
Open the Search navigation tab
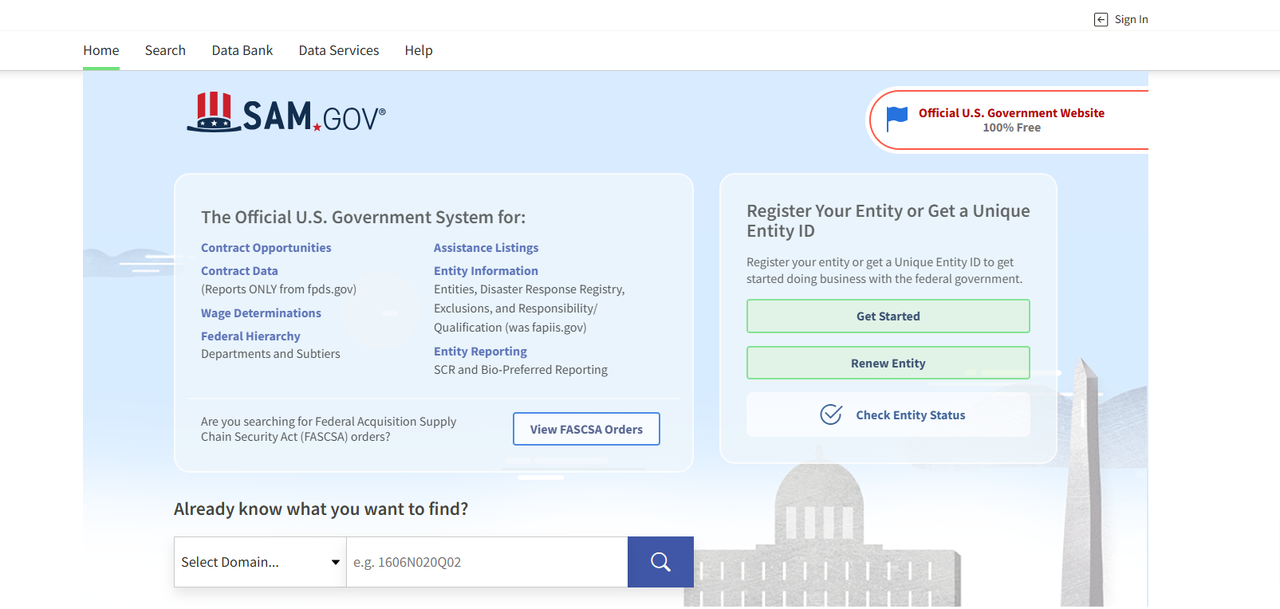[165, 50]
